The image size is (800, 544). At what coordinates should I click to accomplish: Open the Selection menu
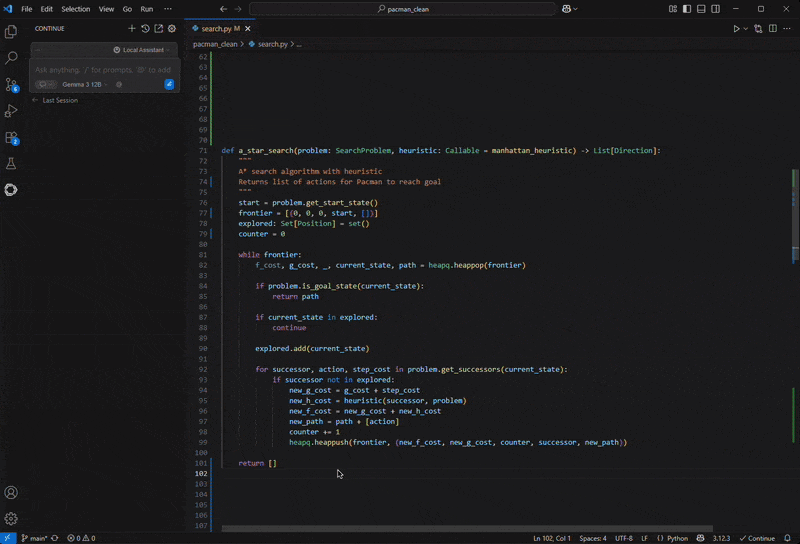click(76, 9)
